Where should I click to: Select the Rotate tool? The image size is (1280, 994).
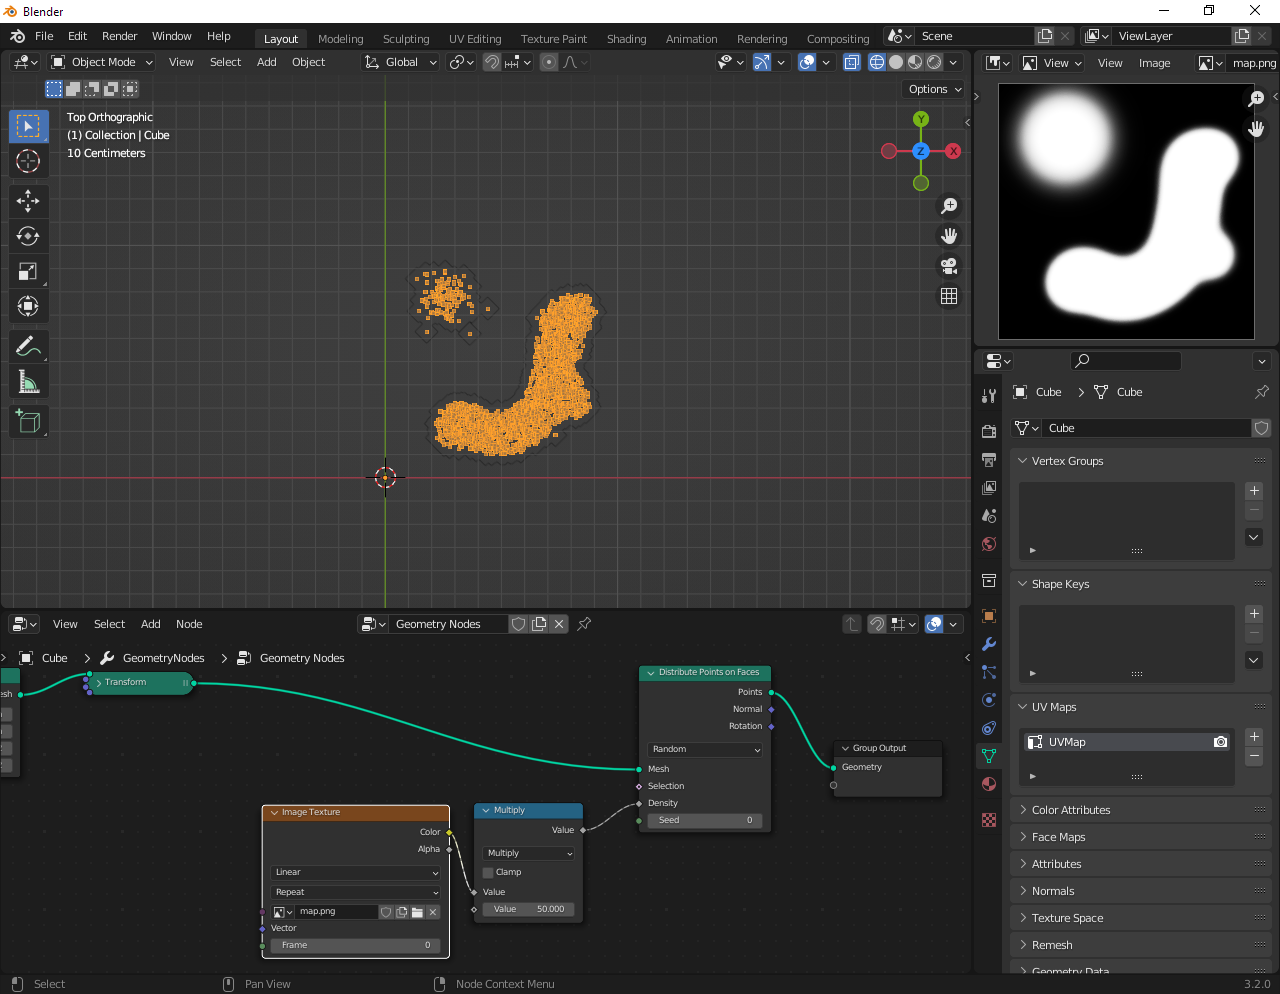point(28,236)
